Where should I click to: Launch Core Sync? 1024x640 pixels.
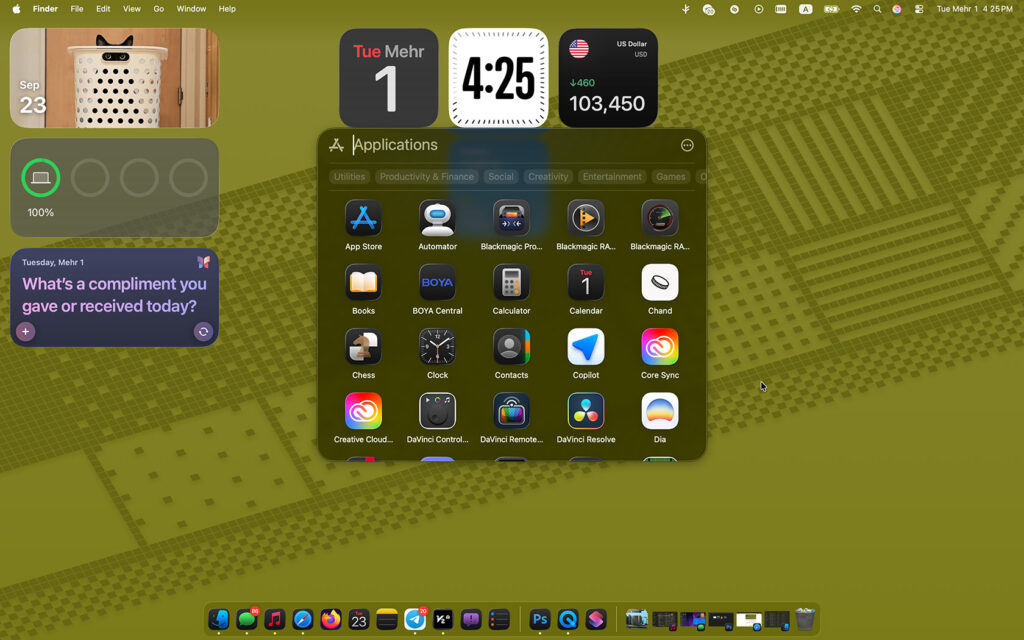(660, 347)
